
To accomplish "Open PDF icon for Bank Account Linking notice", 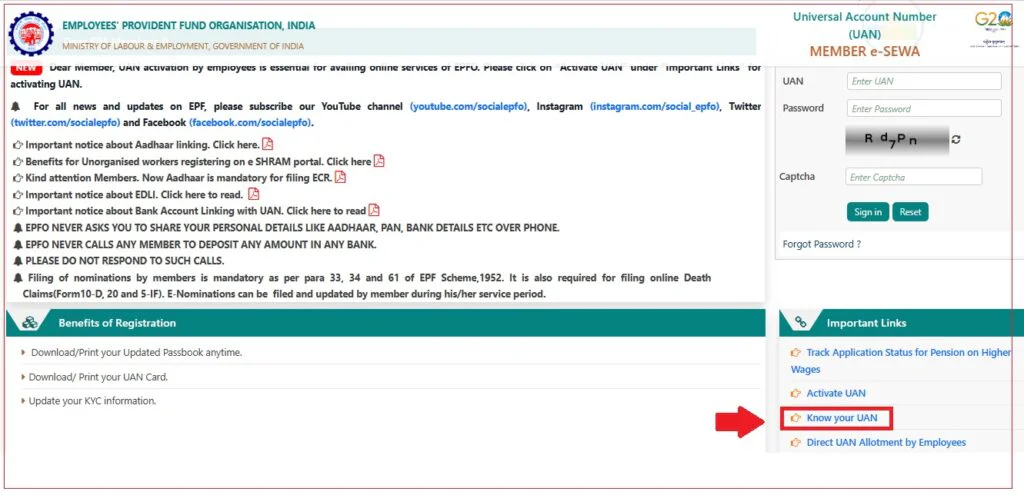I will tap(374, 210).
